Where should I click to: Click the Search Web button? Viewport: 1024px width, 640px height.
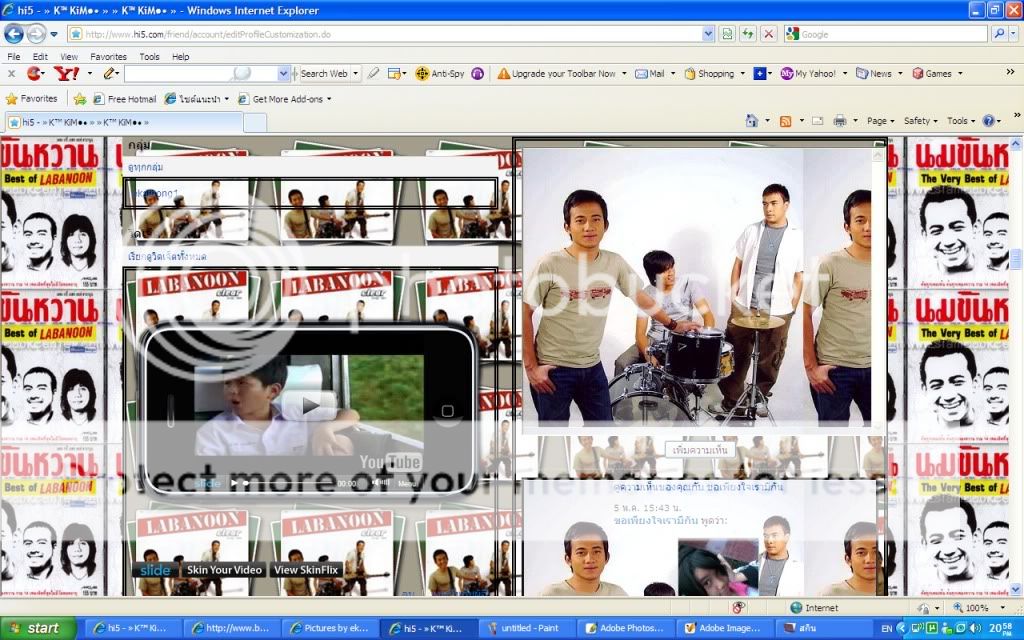click(x=324, y=74)
